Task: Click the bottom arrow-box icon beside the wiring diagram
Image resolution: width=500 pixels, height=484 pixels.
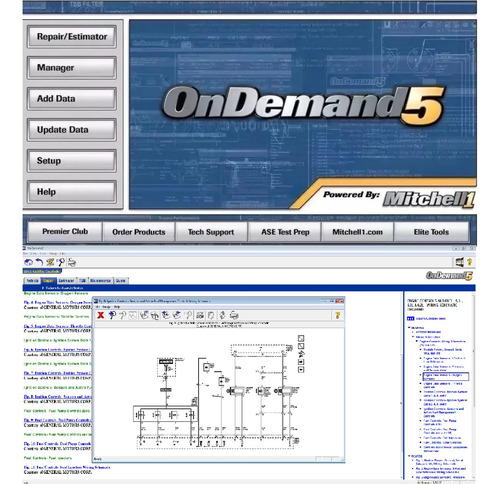Action: click(x=301, y=370)
